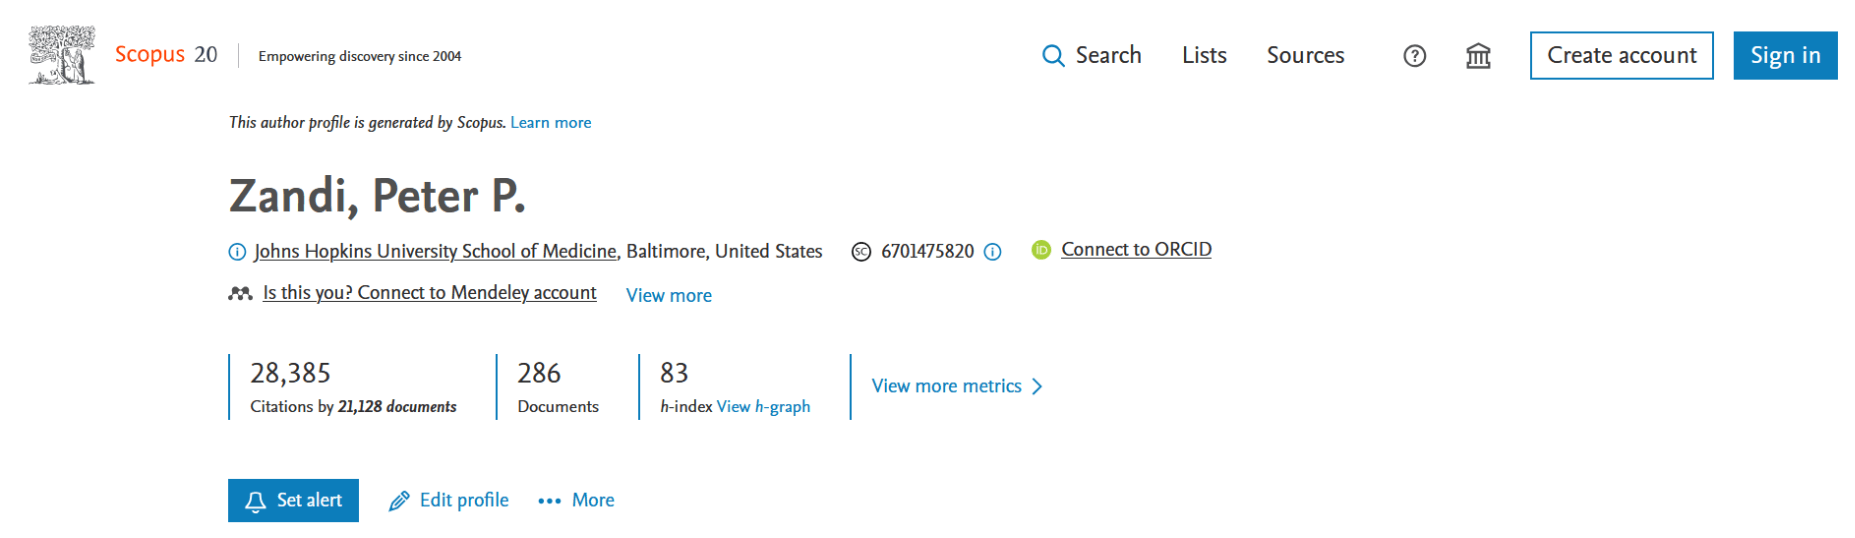Open the help question mark icon

pos(1414,56)
